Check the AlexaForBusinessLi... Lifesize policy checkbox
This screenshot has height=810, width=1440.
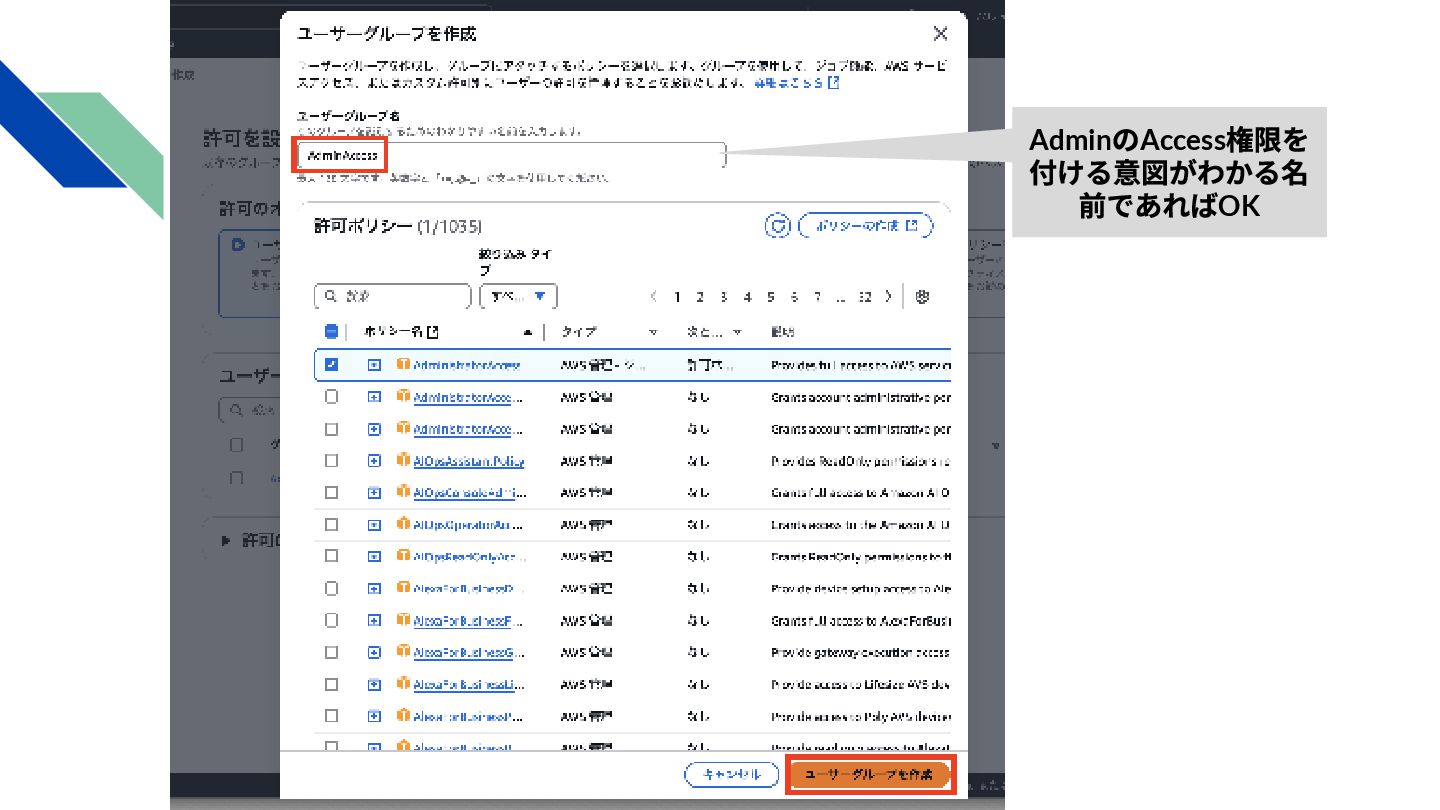tap(332, 684)
